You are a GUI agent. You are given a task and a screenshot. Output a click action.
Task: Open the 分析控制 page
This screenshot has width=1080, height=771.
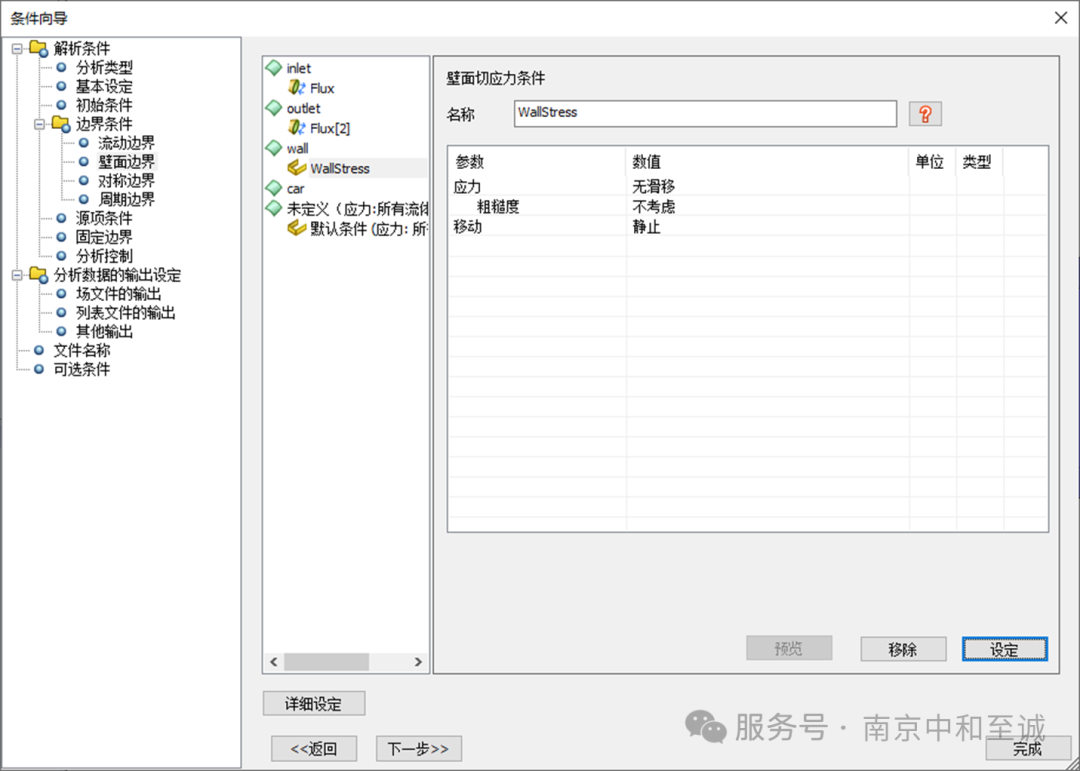click(x=104, y=256)
